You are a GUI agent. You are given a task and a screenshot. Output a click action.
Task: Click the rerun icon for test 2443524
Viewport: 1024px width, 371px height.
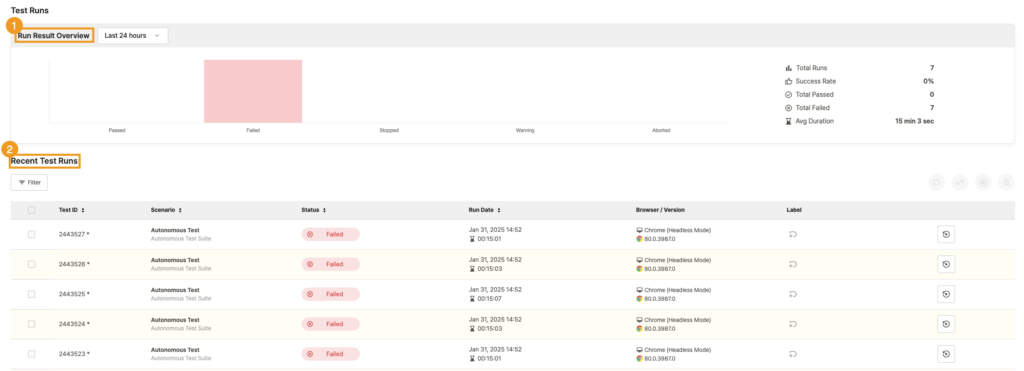[946, 323]
